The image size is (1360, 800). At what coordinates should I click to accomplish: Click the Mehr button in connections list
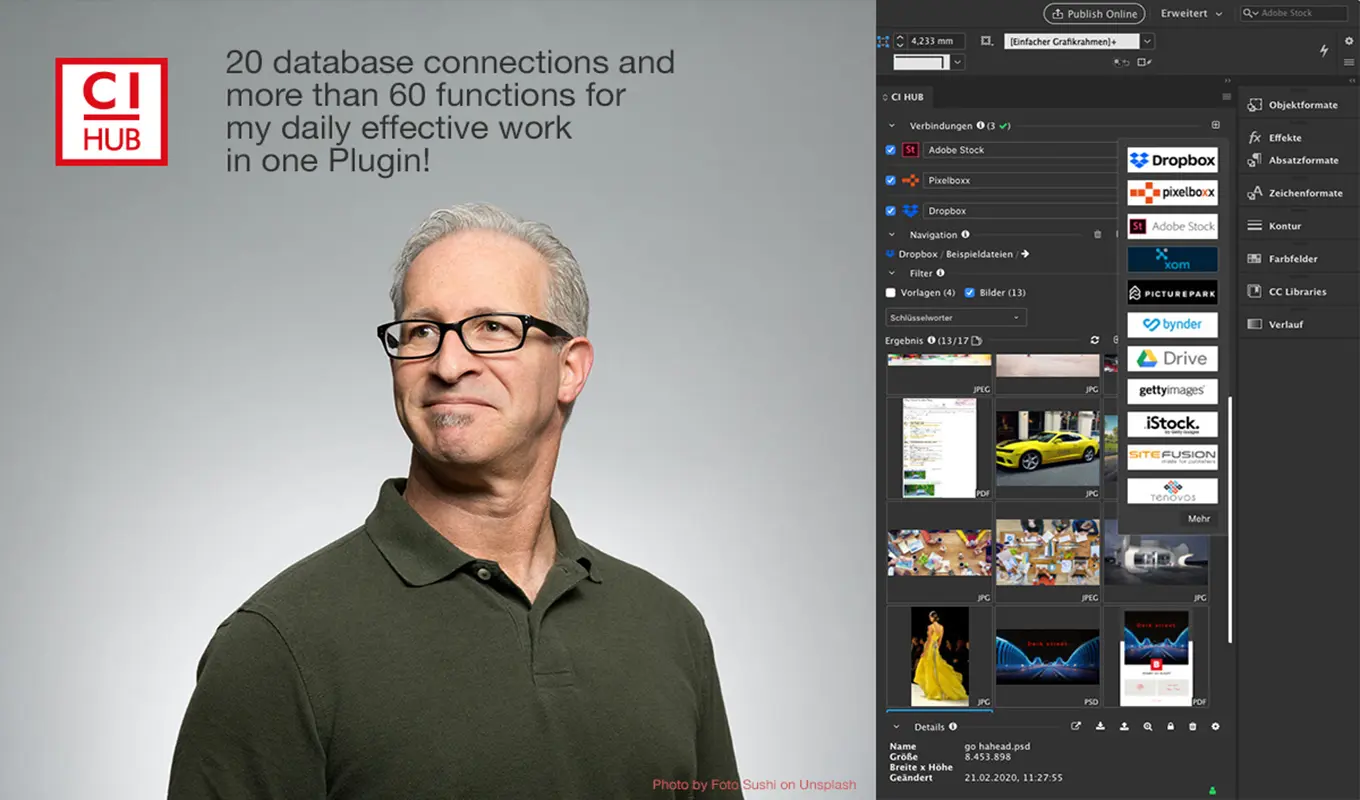(1198, 519)
